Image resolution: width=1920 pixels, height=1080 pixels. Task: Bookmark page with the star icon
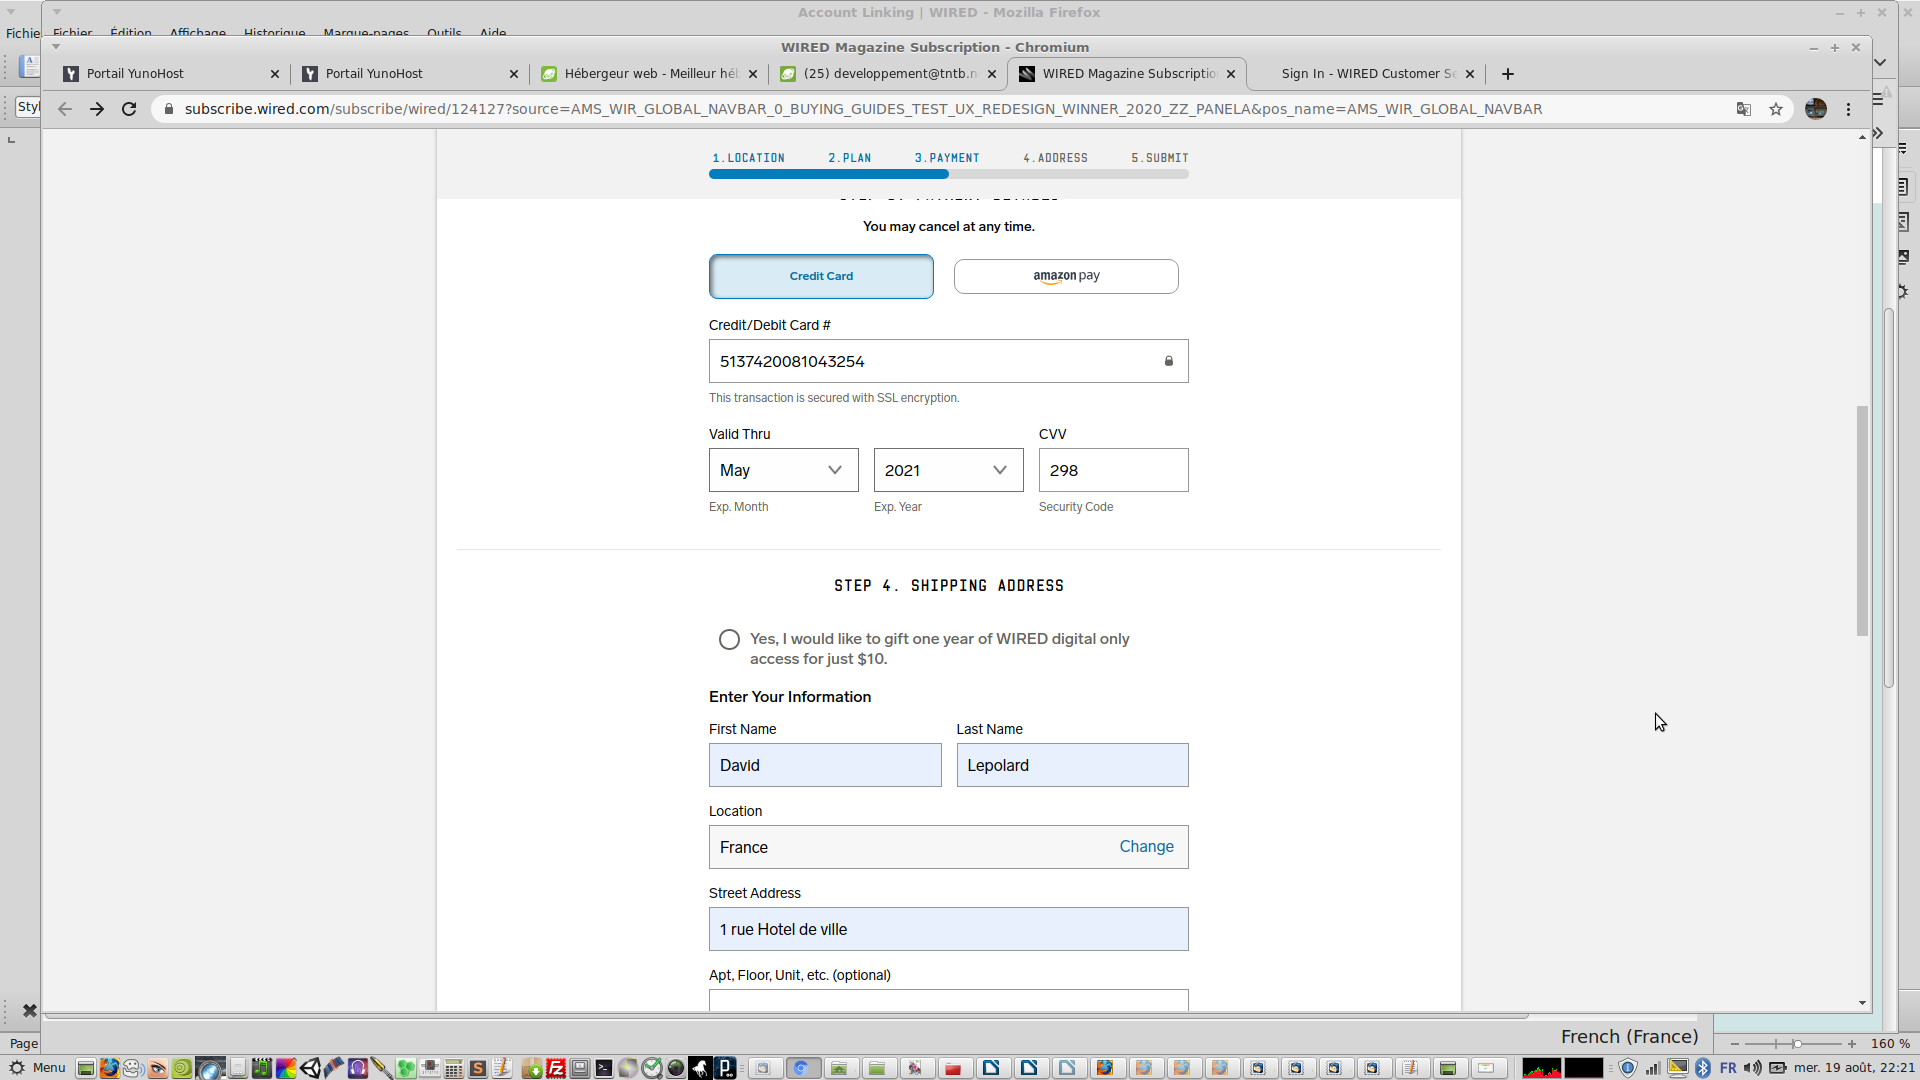1776,109
